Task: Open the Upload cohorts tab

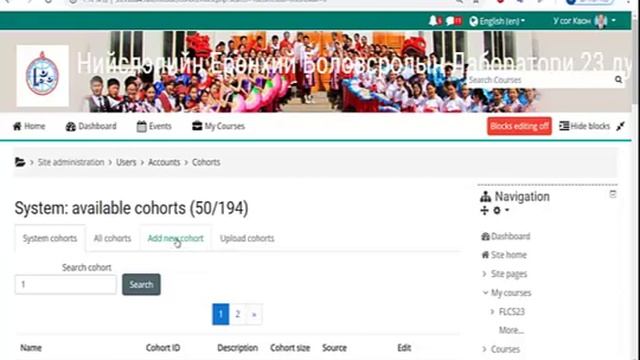Action: click(247, 238)
